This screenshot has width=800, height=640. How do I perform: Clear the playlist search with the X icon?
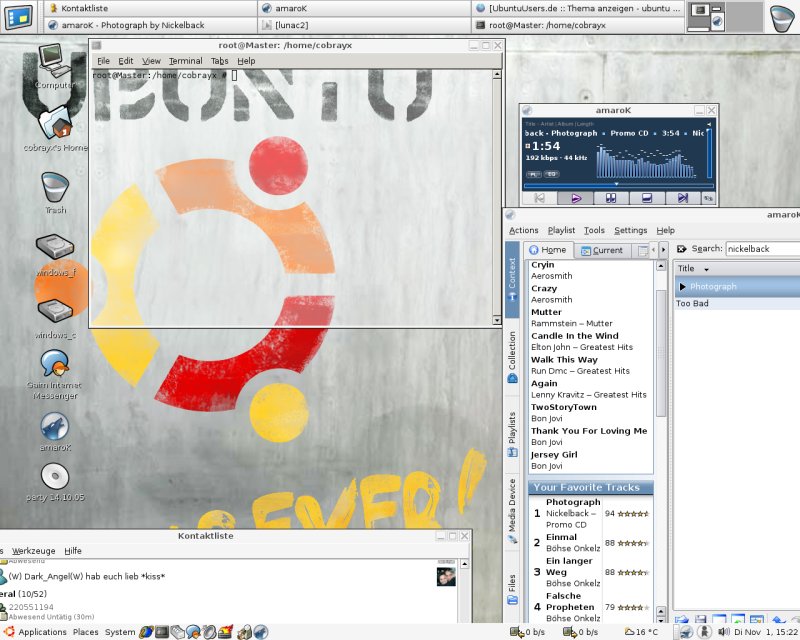pos(681,249)
